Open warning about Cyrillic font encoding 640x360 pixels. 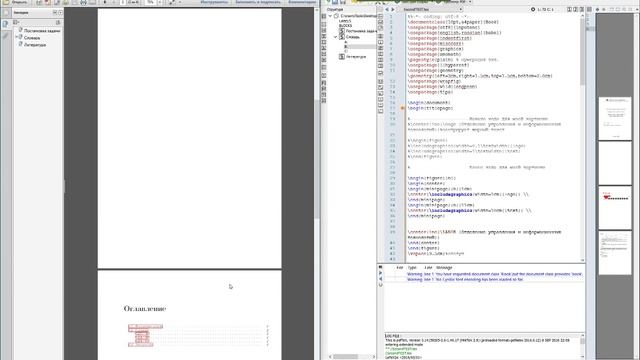pyautogui.click(x=465, y=280)
